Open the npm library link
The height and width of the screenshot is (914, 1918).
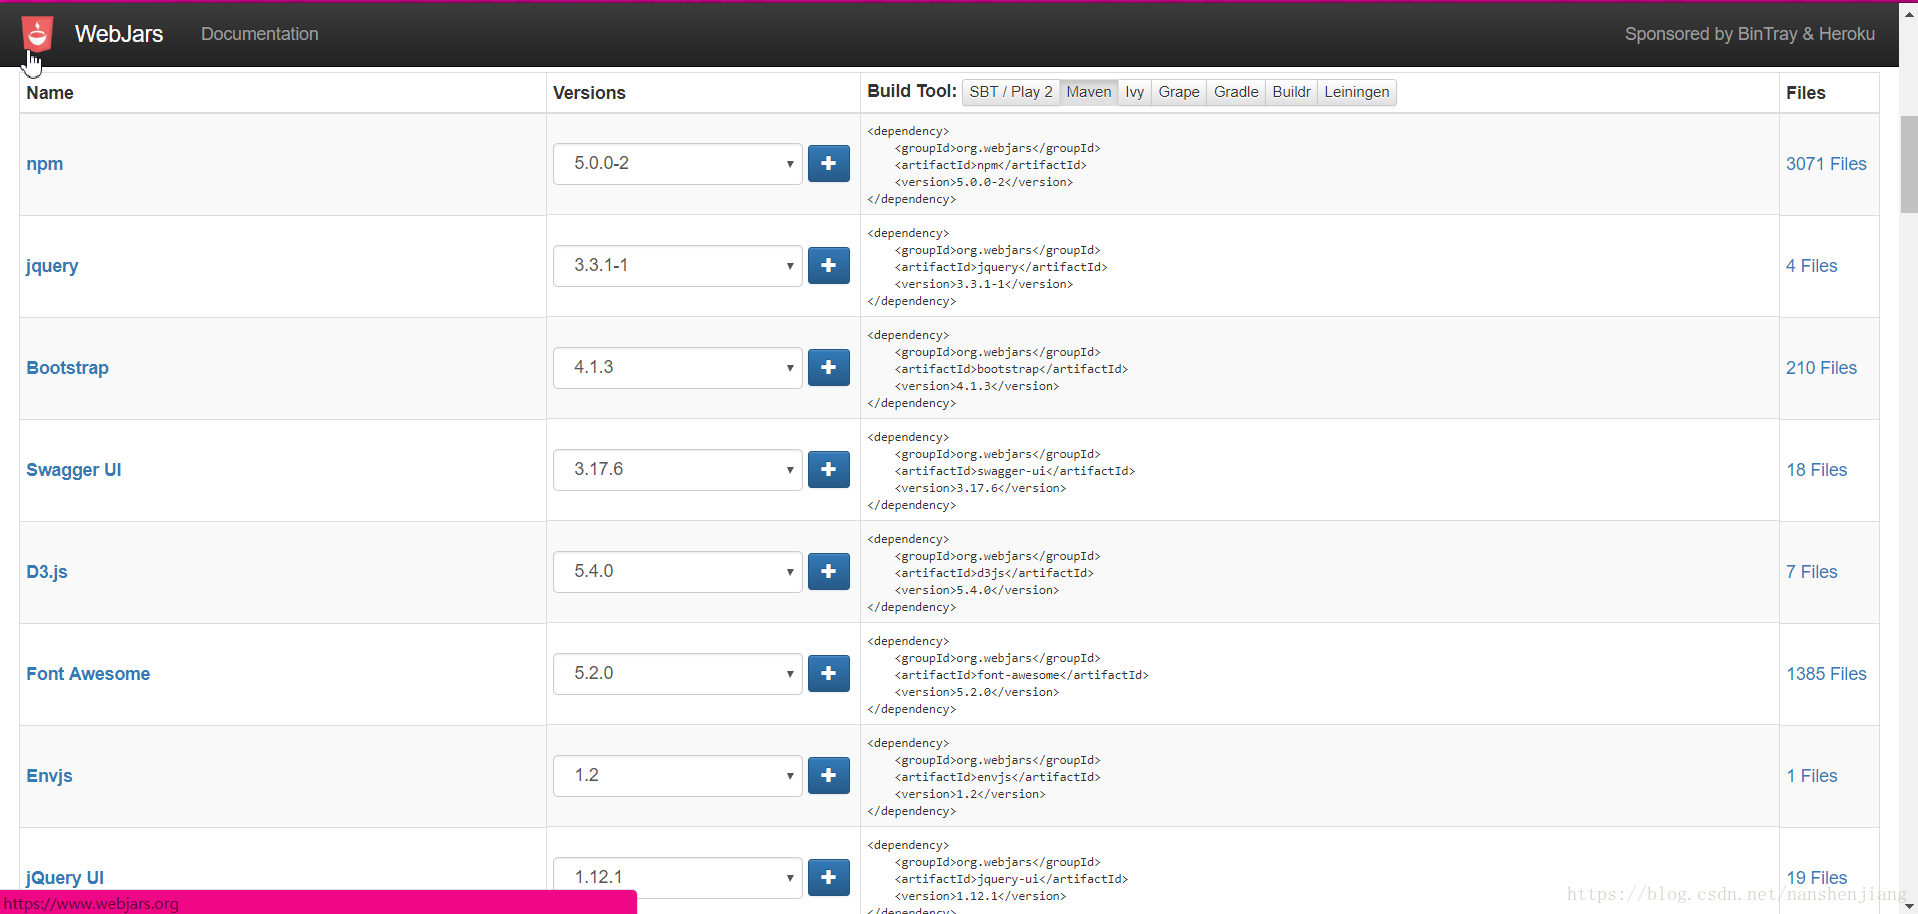[45, 164]
